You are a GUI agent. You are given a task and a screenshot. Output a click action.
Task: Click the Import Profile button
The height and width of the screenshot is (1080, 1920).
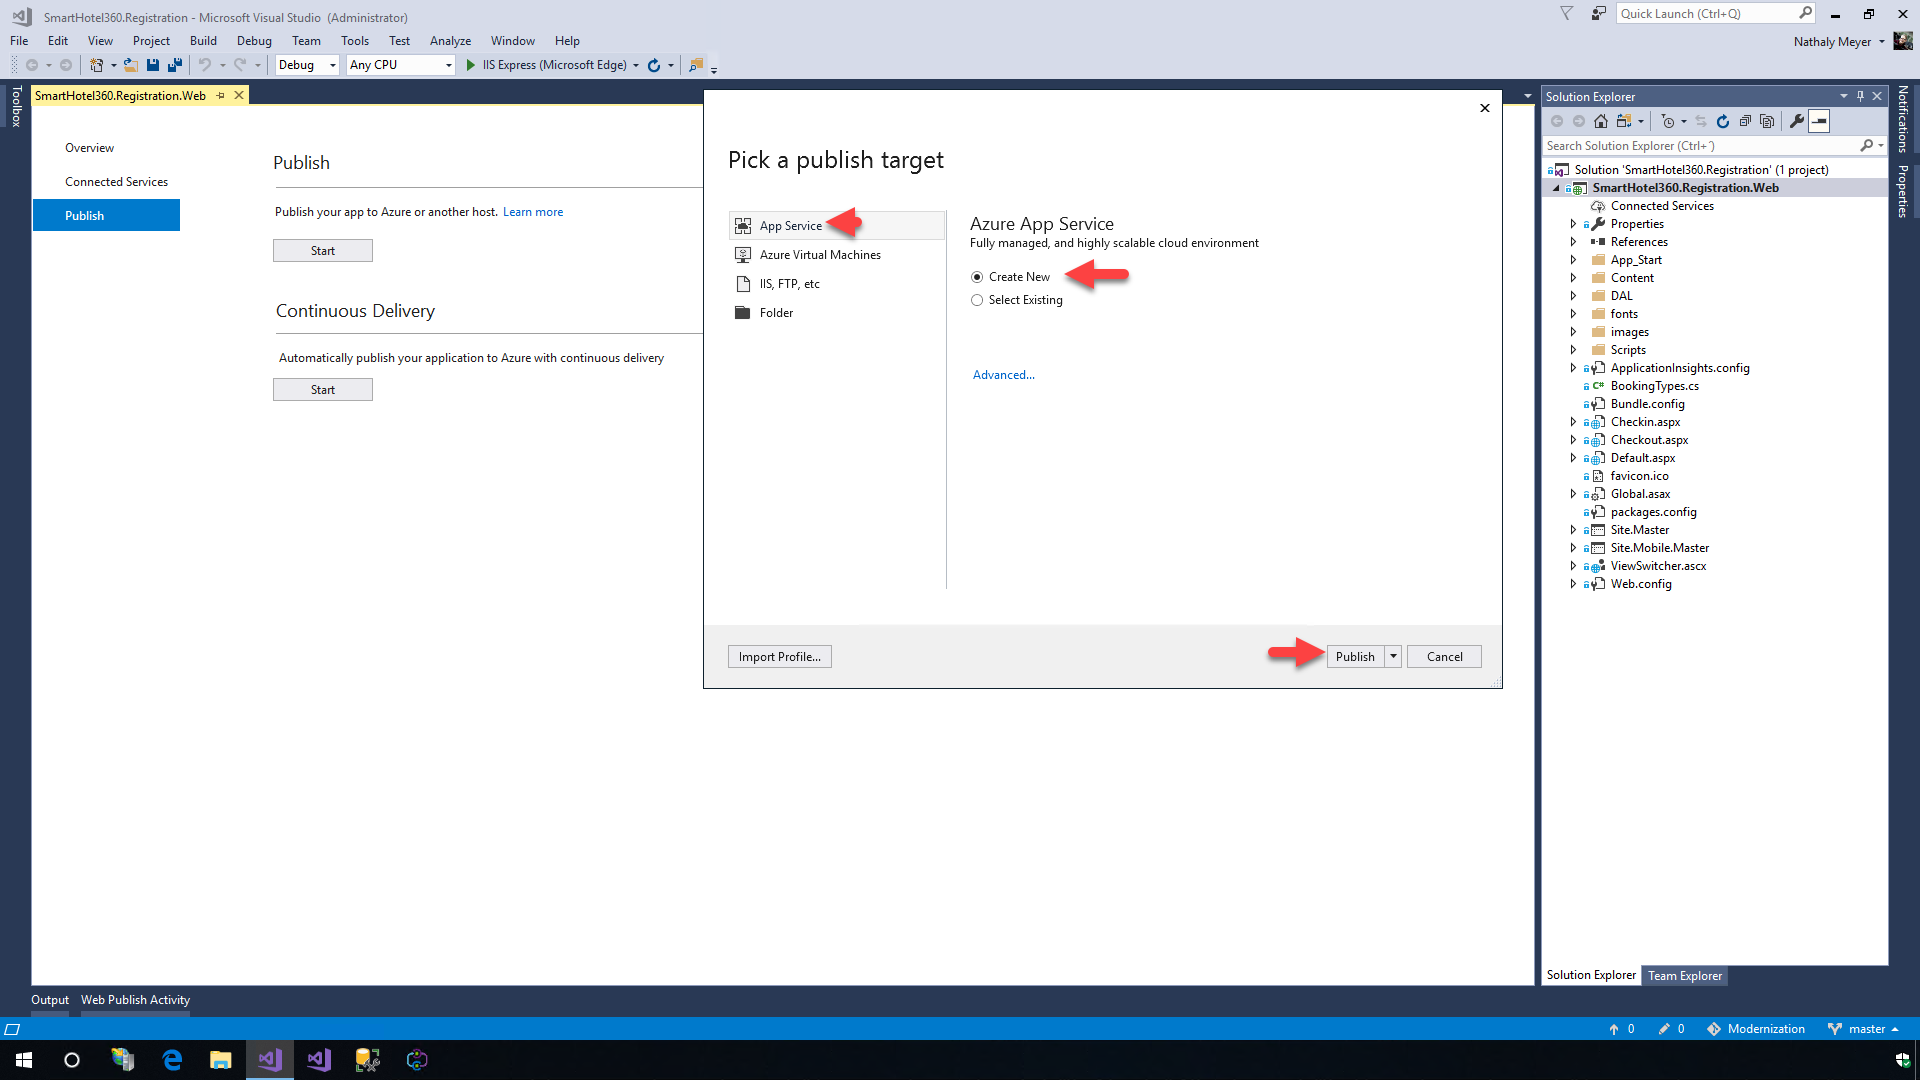(779, 657)
